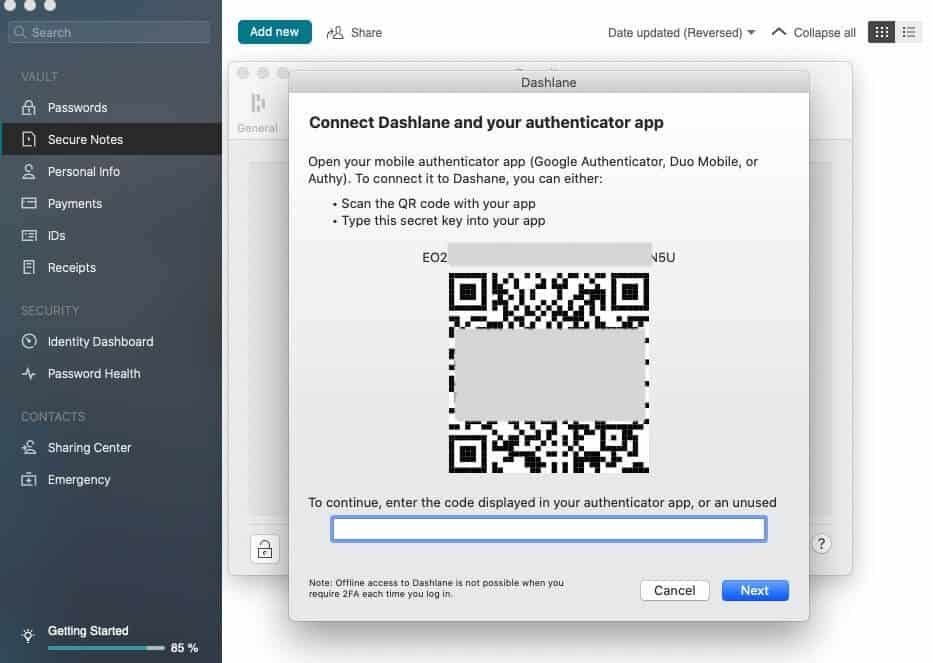Select the Secure Notes note icon
This screenshot has width=933, height=663.
click(x=29, y=139)
